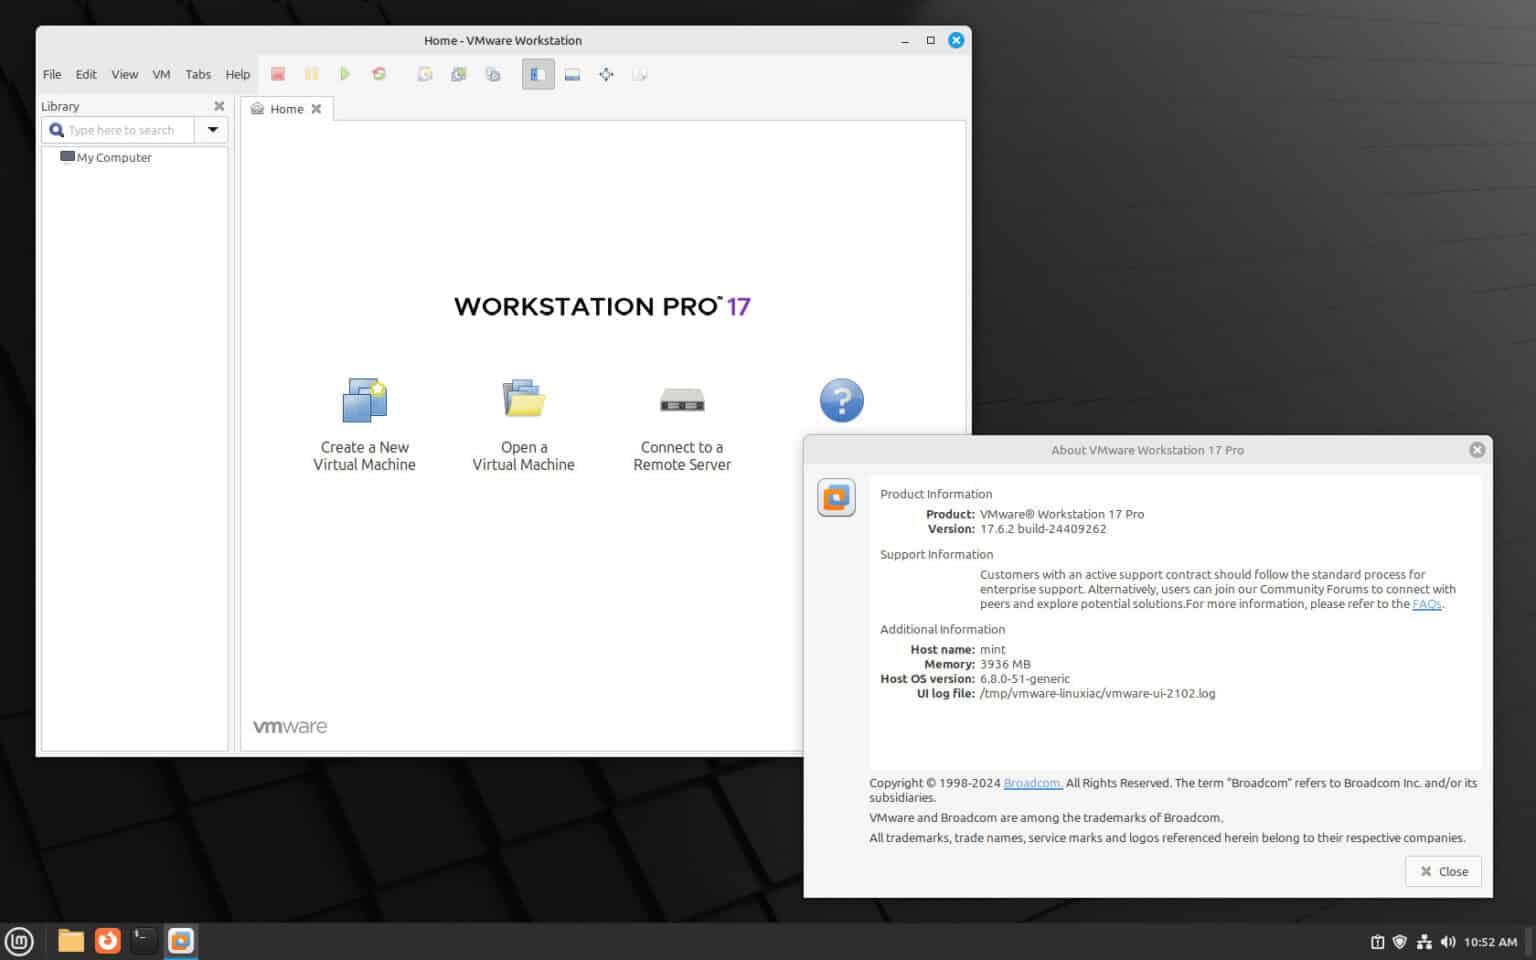1536x960 pixels.
Task: Power on the virtual machine
Action: [x=345, y=73]
